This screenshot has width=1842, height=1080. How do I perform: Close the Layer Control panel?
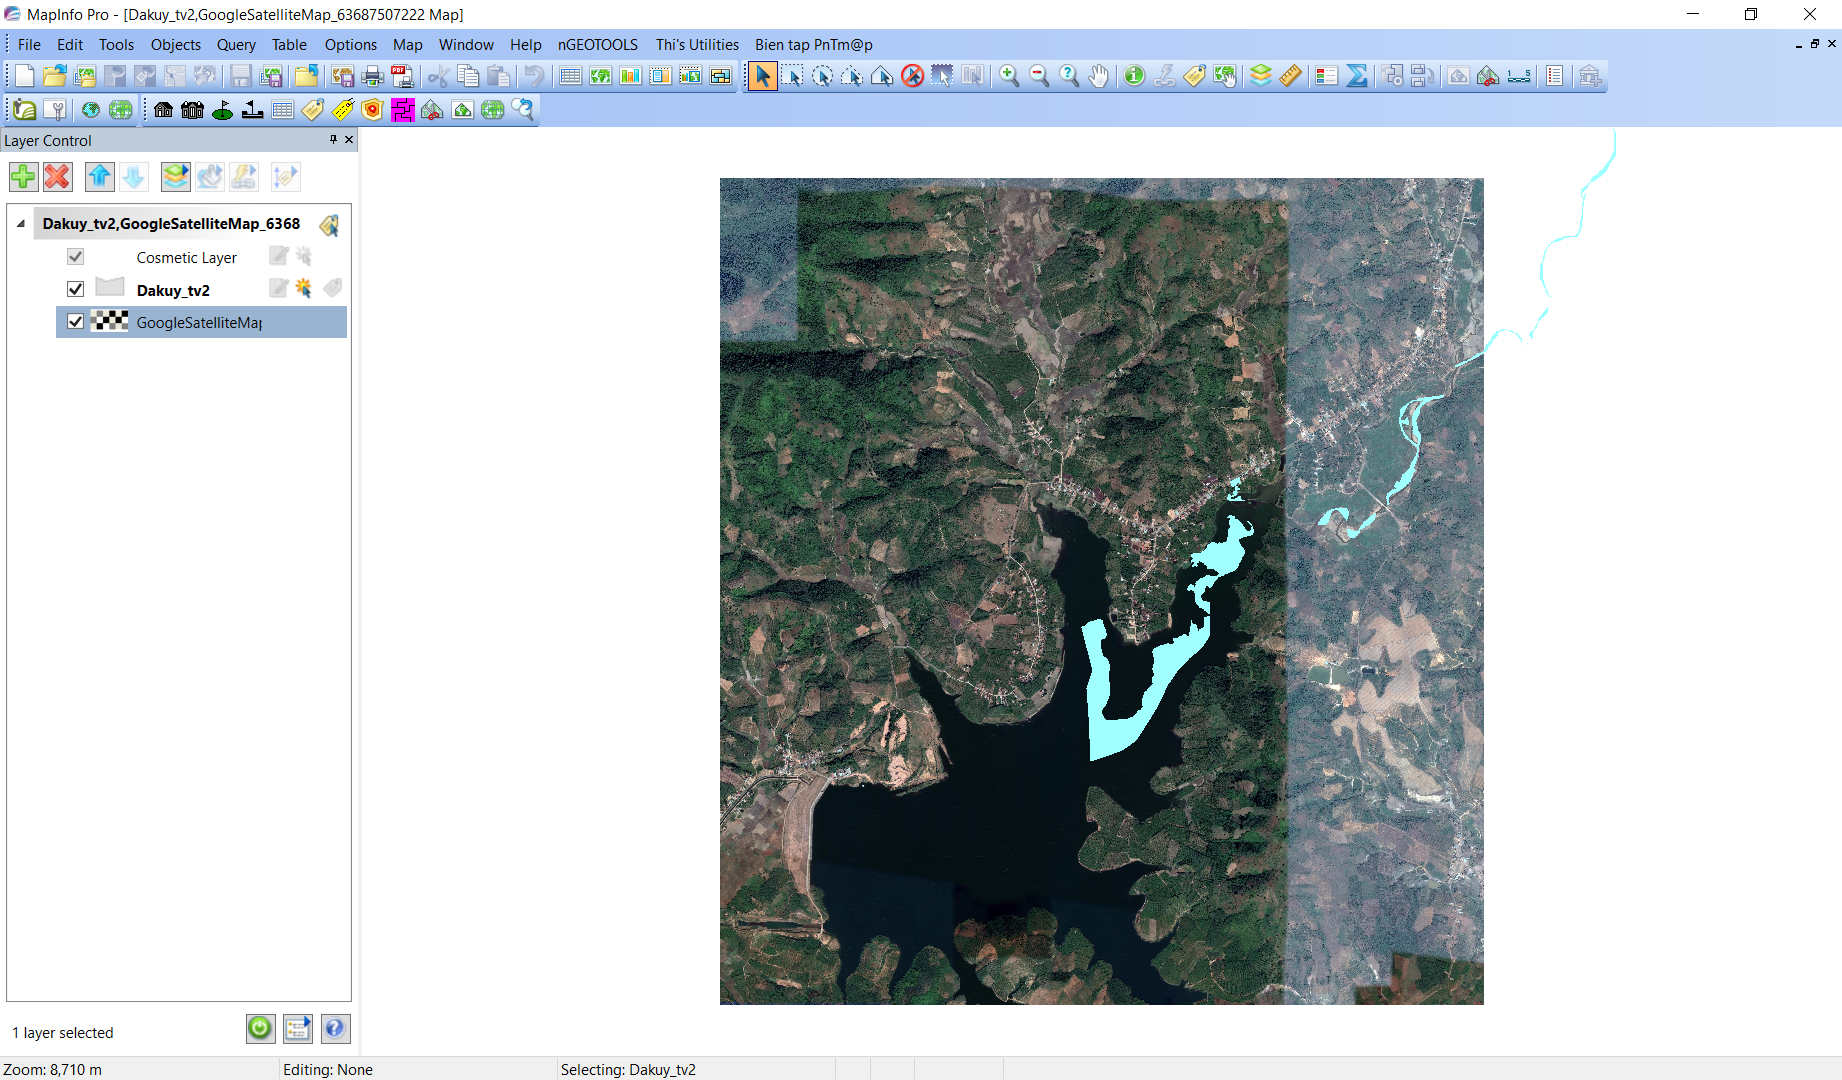[349, 140]
